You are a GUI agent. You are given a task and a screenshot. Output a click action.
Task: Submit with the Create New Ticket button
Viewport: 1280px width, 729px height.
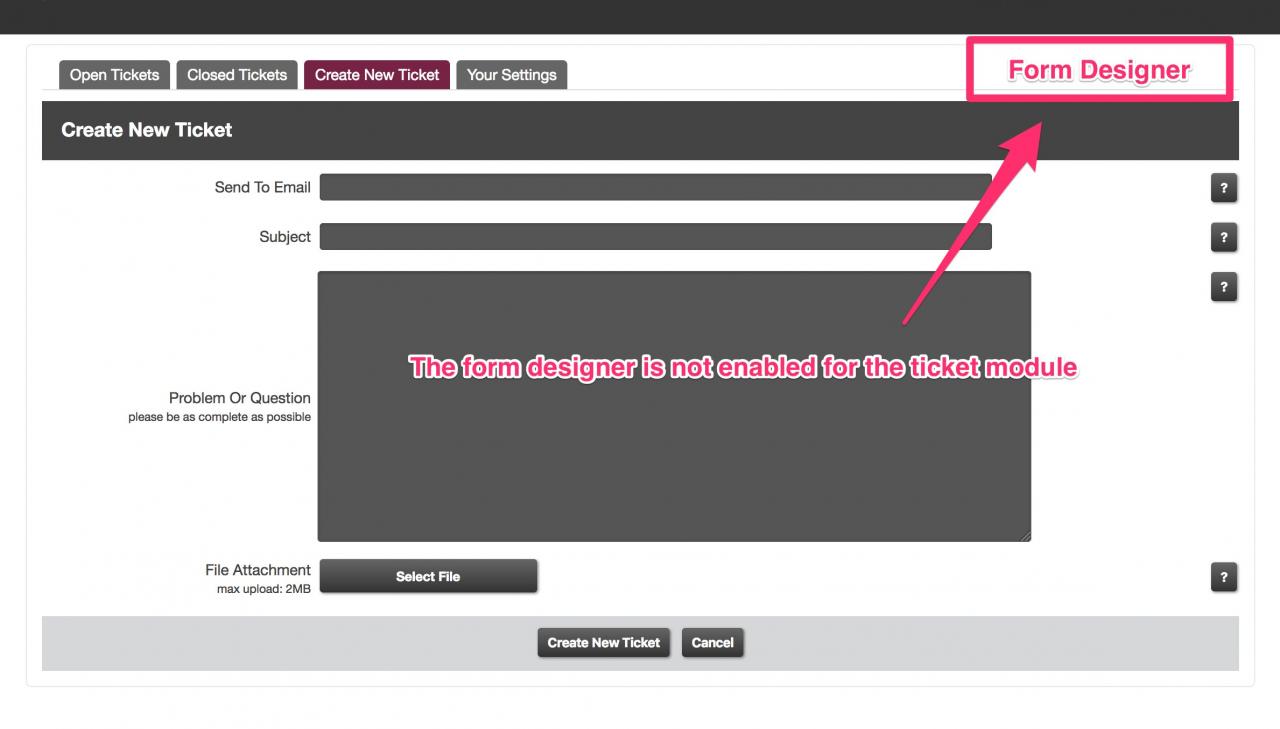(604, 643)
